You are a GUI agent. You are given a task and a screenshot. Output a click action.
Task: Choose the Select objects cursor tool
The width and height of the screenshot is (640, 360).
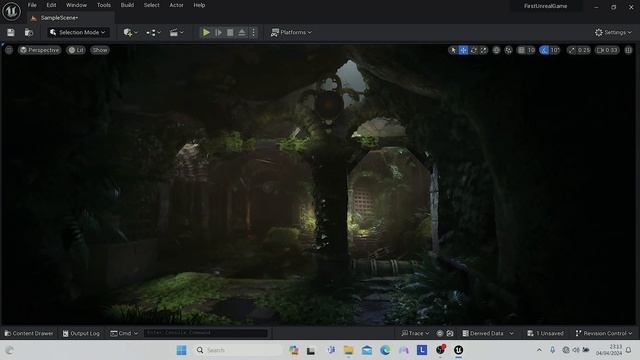click(453, 50)
